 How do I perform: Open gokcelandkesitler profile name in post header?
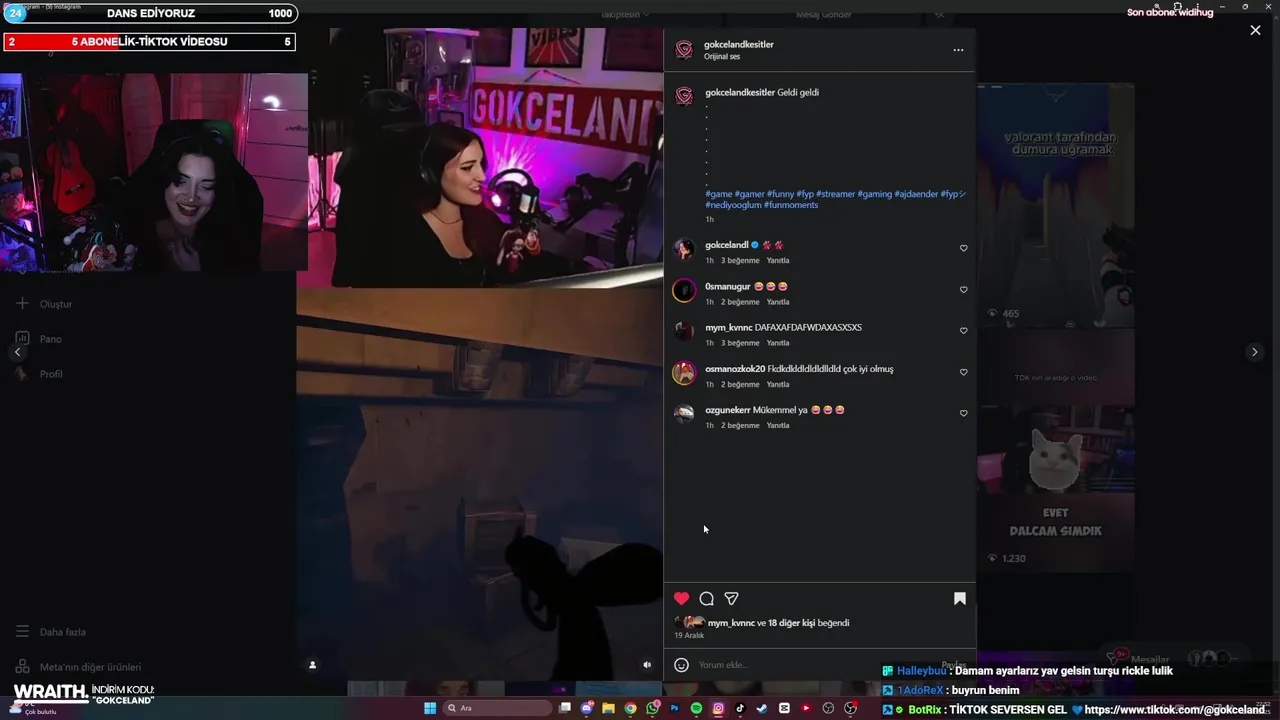pyautogui.click(x=739, y=44)
